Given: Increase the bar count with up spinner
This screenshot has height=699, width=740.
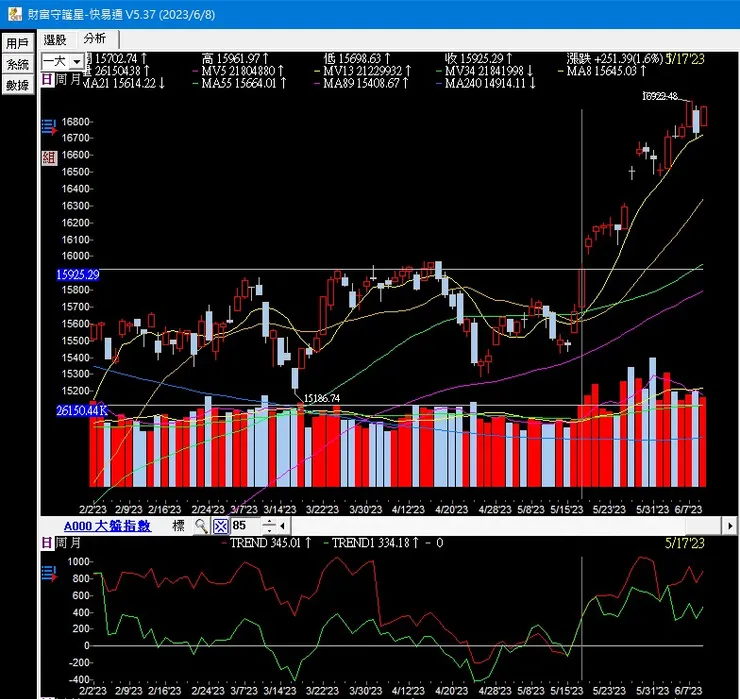Looking at the screenshot, I should click(x=269, y=522).
